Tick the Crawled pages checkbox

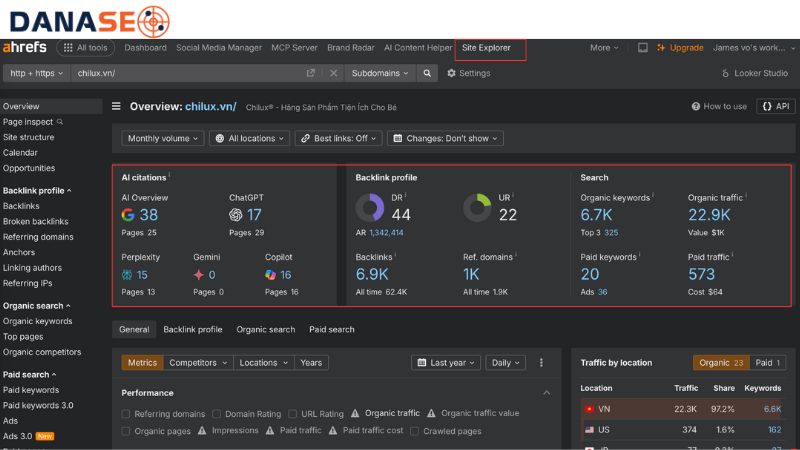(x=415, y=431)
